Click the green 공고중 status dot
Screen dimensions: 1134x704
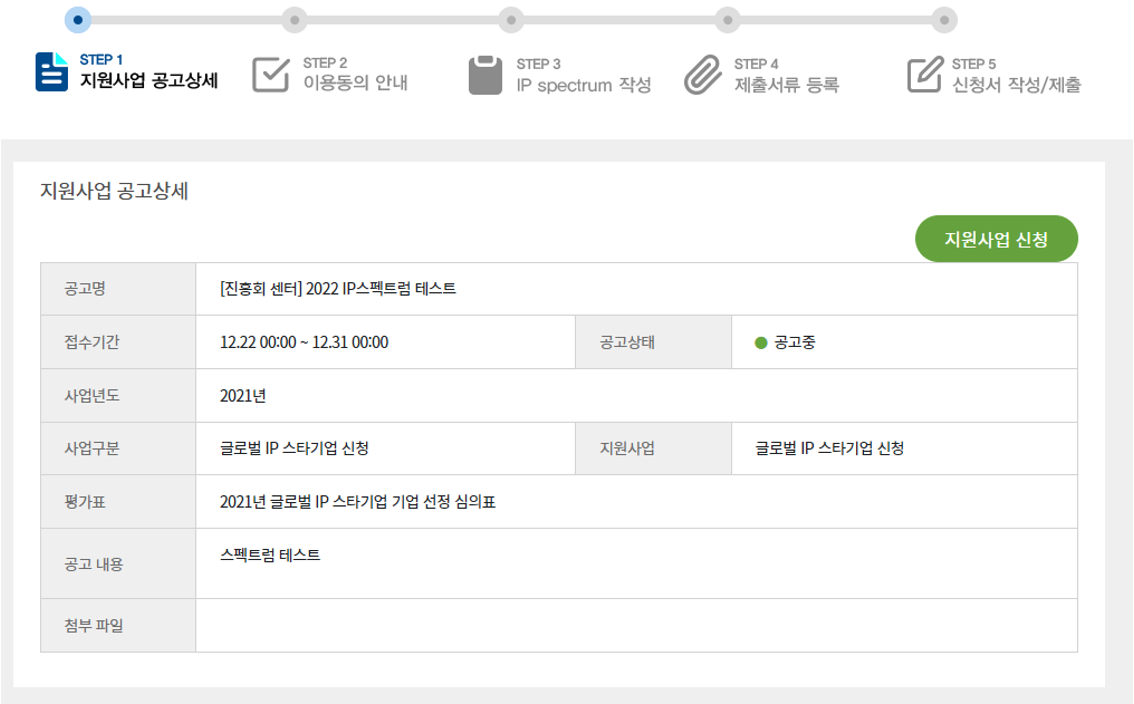(761, 343)
